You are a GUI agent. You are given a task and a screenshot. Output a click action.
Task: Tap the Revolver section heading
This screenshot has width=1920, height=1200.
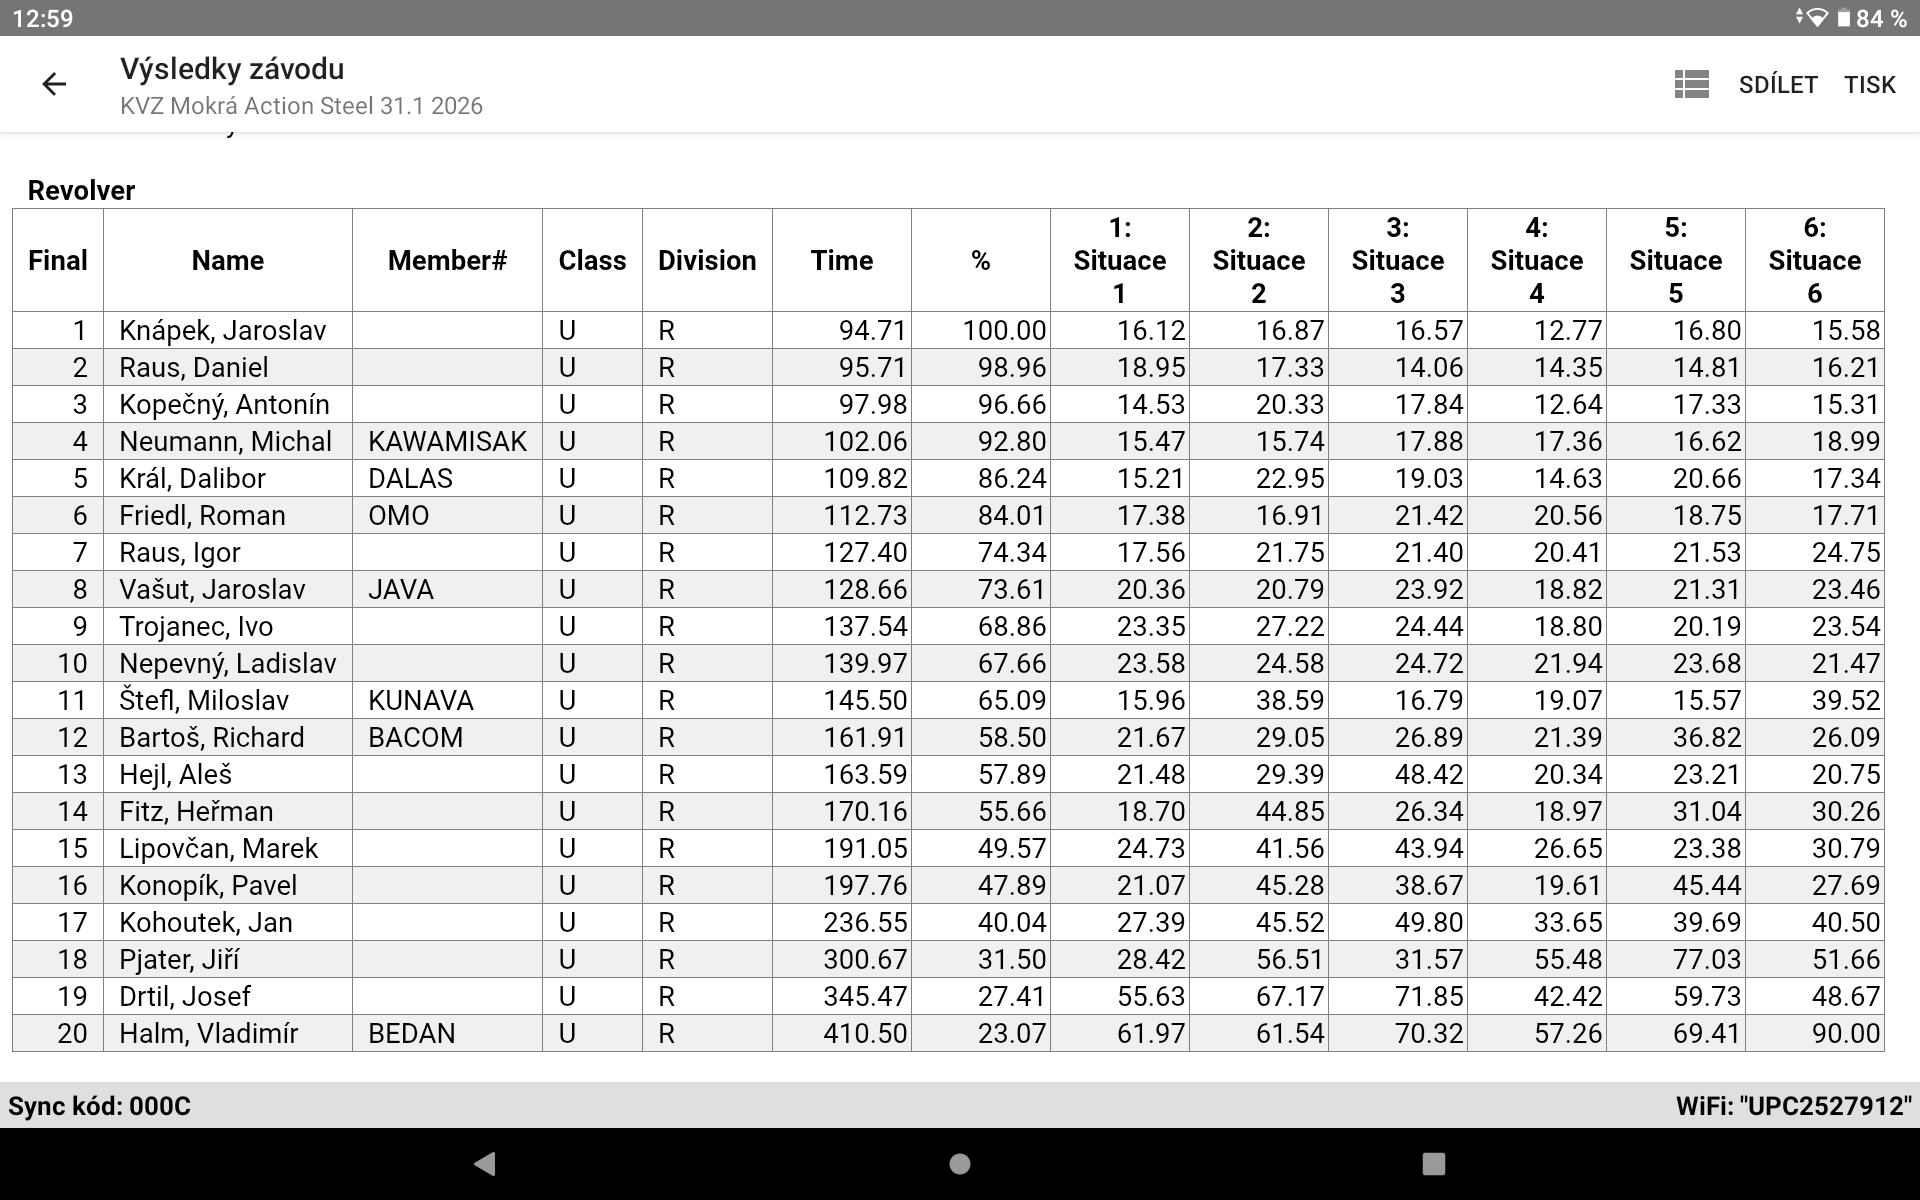pos(81,191)
